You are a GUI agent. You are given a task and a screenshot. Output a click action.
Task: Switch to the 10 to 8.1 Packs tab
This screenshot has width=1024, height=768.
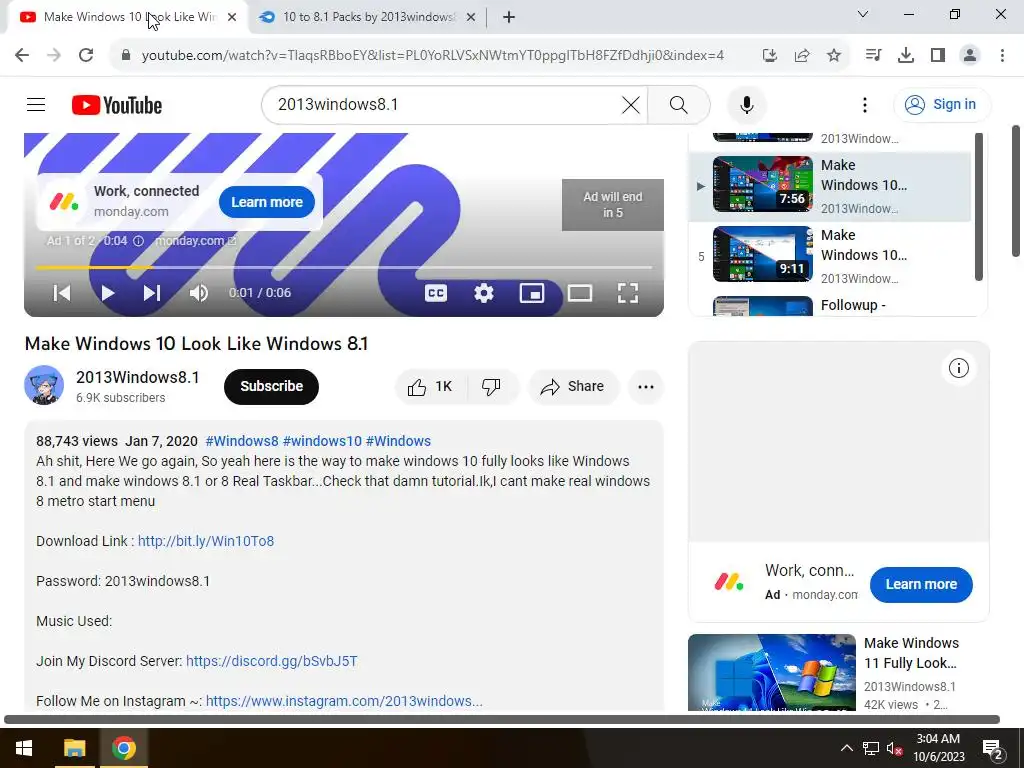tap(368, 17)
